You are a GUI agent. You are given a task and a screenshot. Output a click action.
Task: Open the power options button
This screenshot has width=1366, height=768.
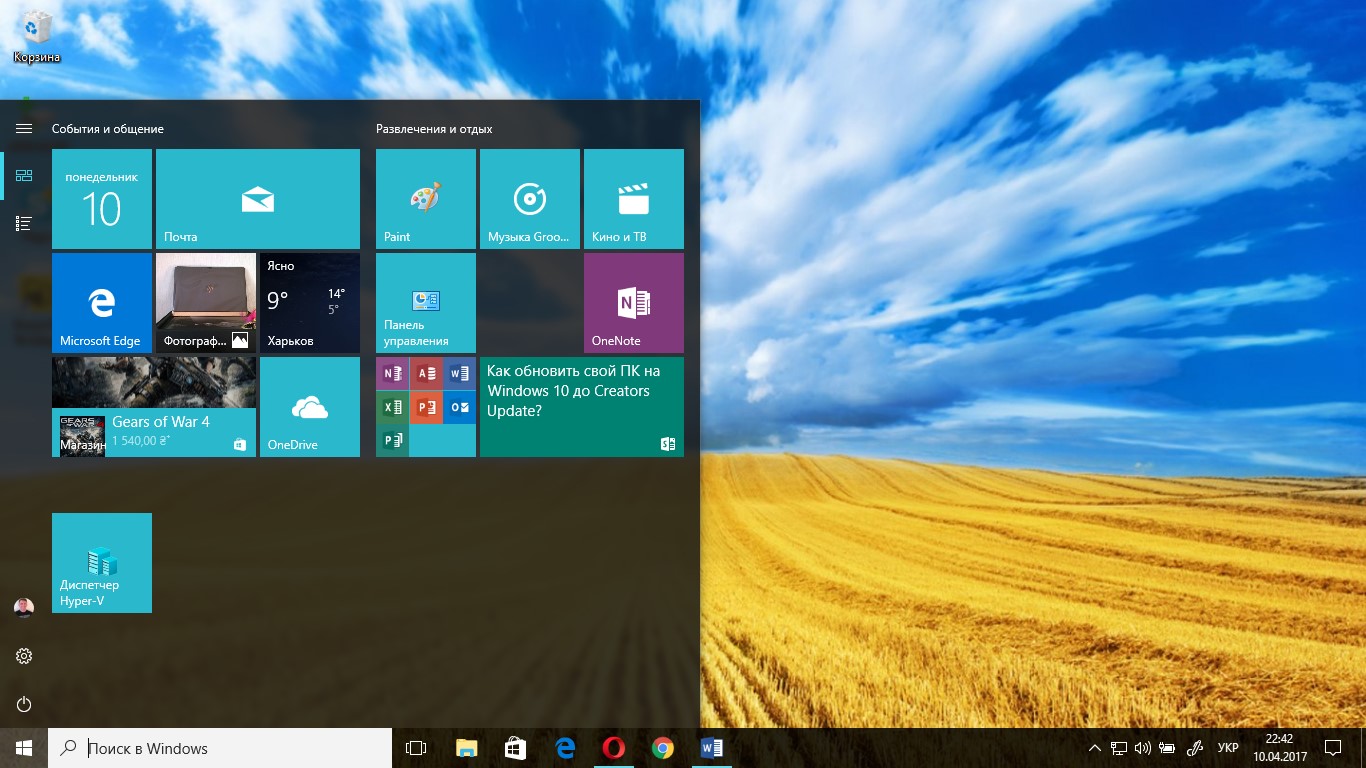(24, 704)
